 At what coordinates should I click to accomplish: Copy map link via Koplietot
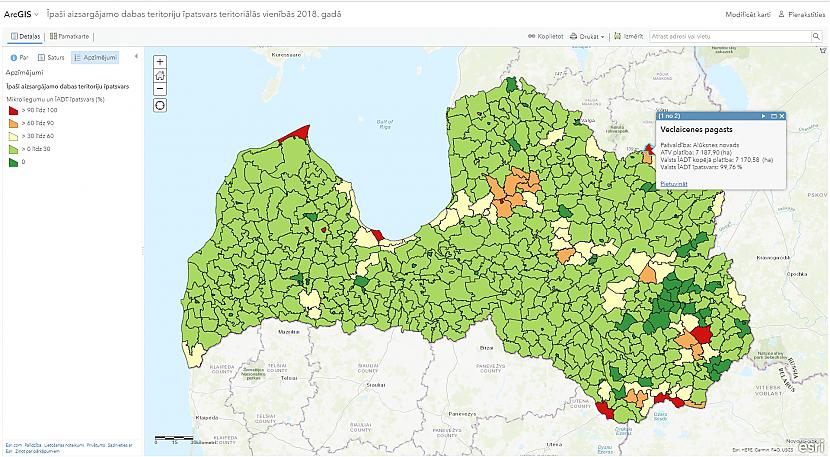(545, 37)
